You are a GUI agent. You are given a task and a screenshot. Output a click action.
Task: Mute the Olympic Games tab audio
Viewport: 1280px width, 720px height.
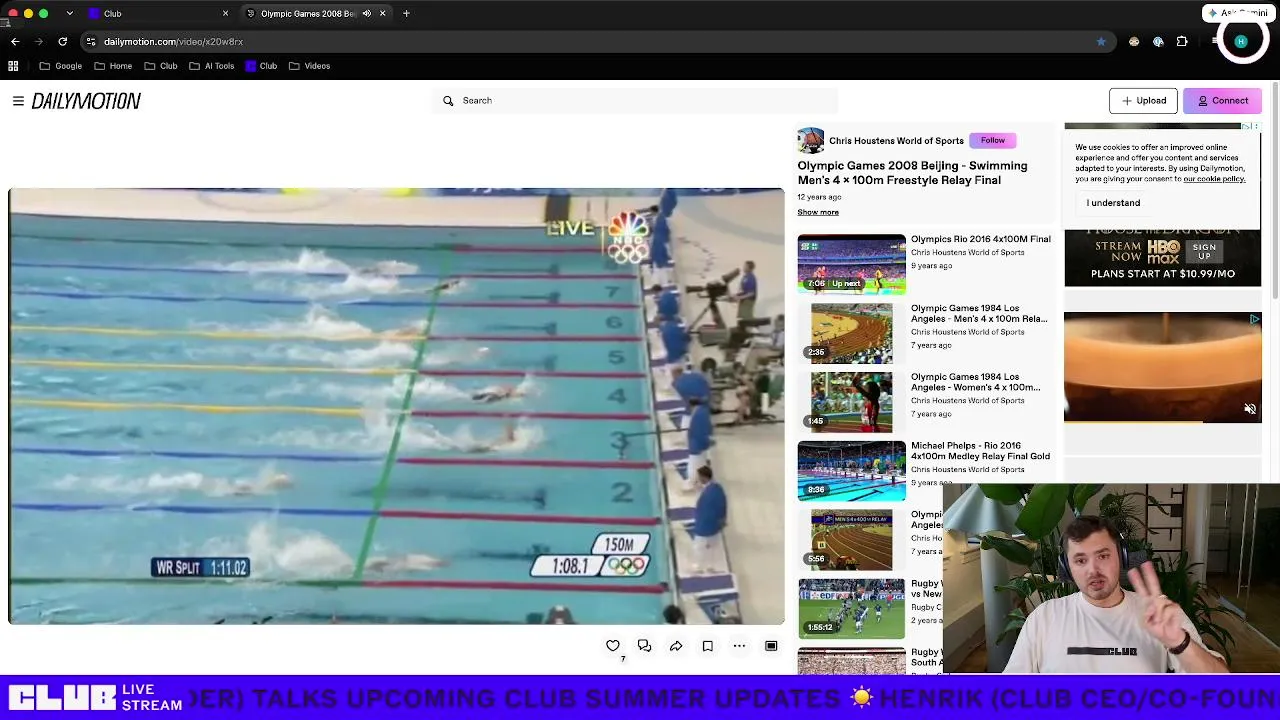point(366,14)
